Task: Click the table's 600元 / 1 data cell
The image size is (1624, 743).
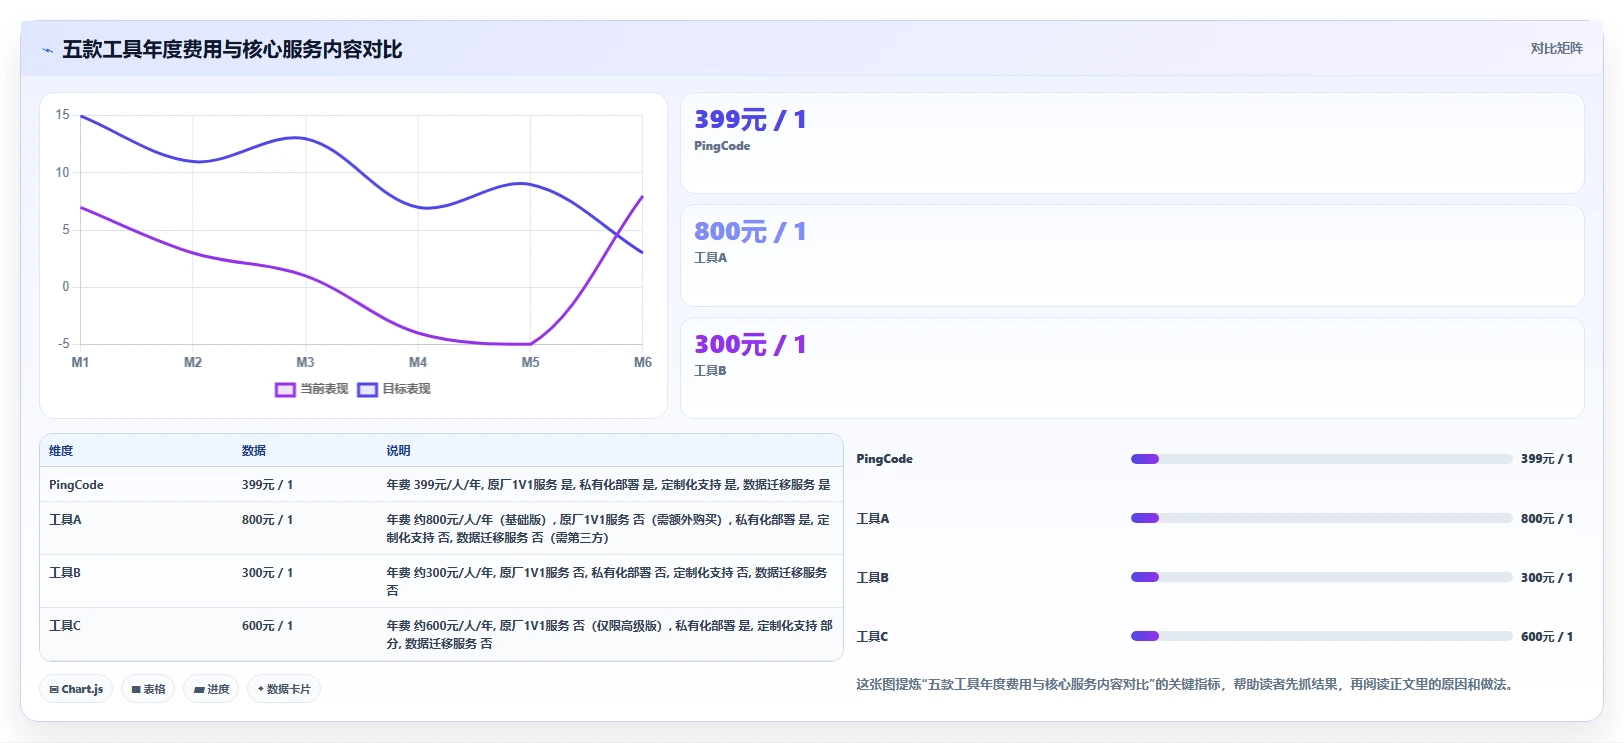Action: click(267, 626)
